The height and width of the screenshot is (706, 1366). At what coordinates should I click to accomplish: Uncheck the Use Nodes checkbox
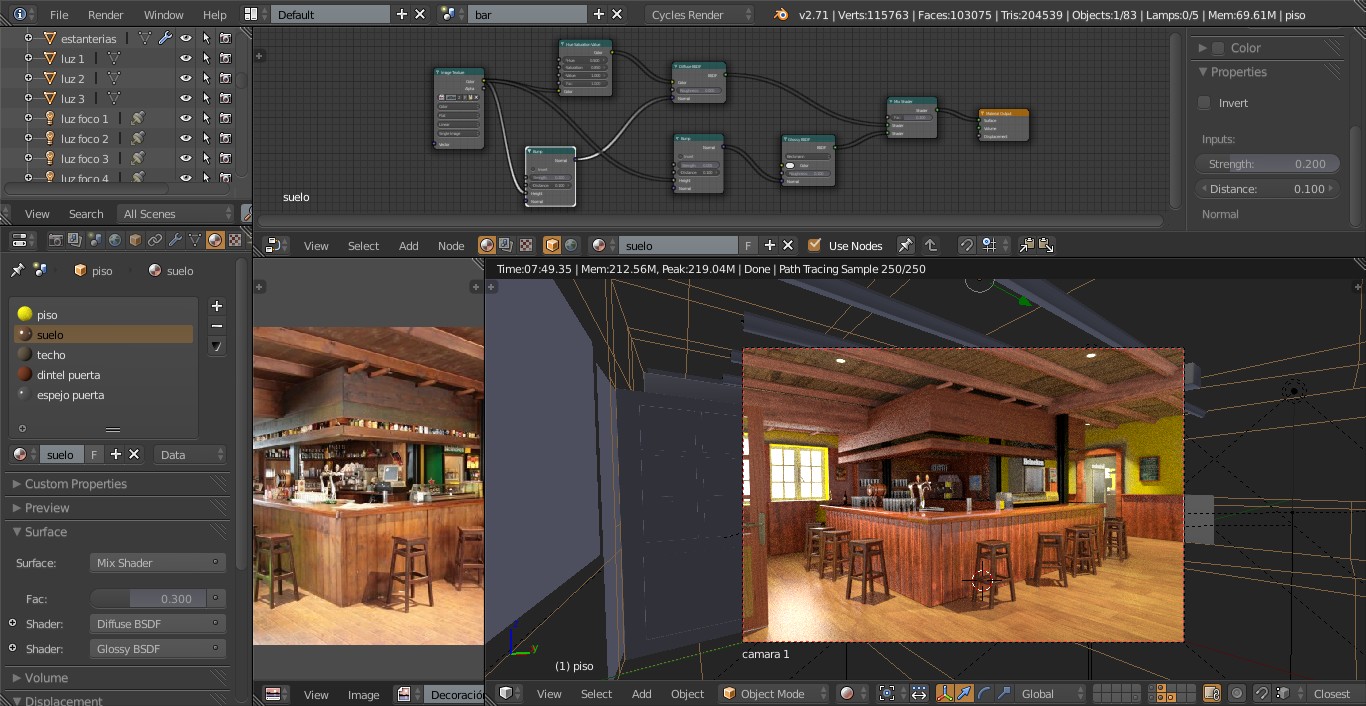click(x=814, y=245)
